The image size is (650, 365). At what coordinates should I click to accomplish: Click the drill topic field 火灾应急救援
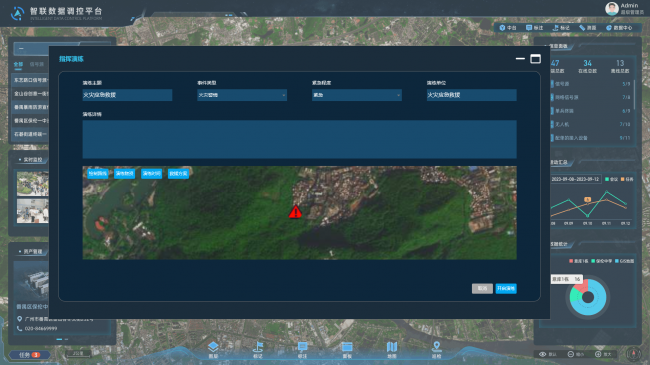click(x=127, y=95)
